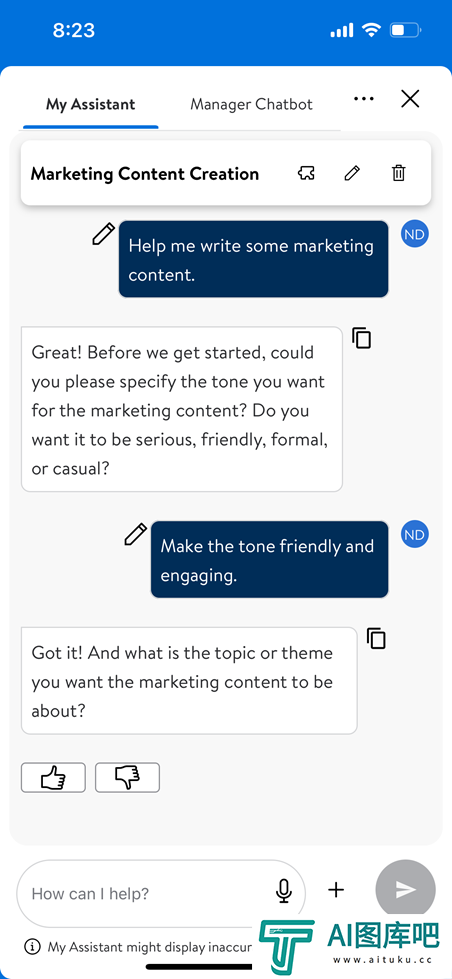This screenshot has height=979, width=452.
Task: Edit the 'Help me write some marketing' message
Action: [104, 234]
